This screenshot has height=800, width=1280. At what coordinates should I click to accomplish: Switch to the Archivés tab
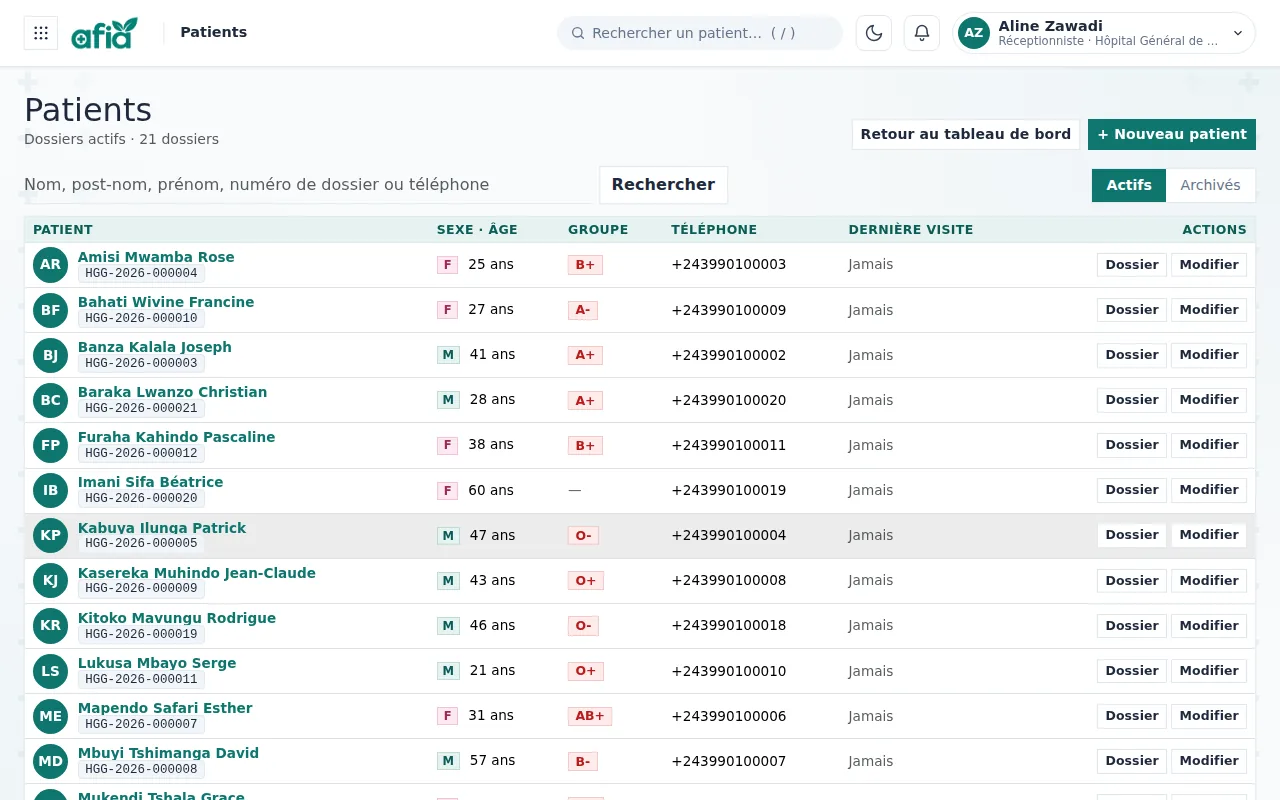tap(1210, 185)
